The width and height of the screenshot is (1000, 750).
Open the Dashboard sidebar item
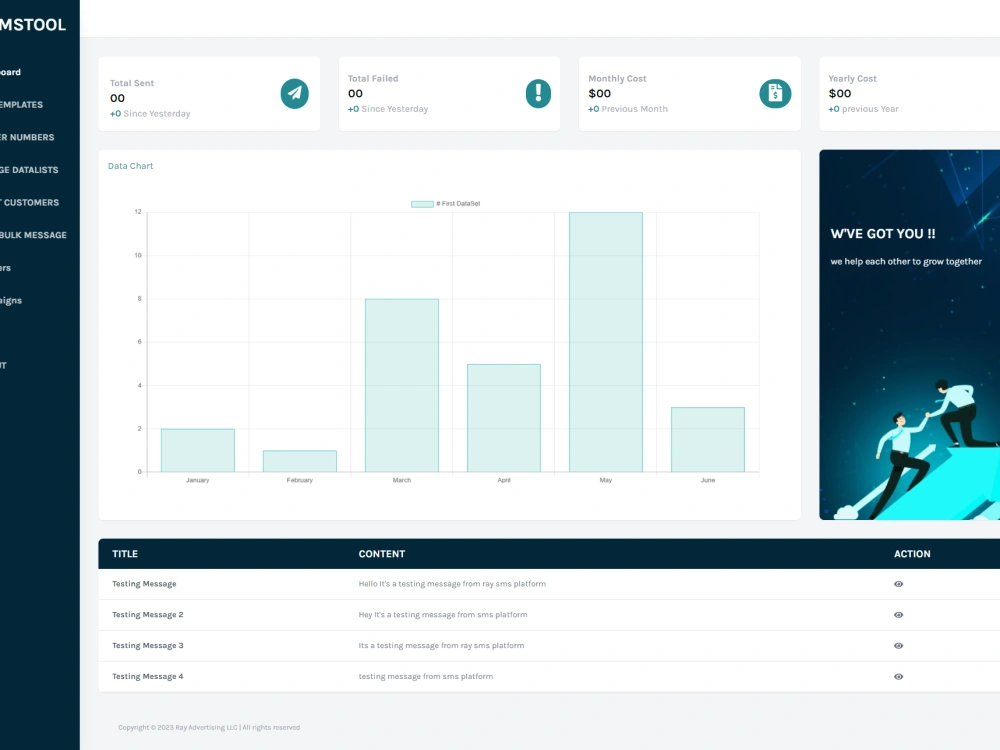coord(11,72)
